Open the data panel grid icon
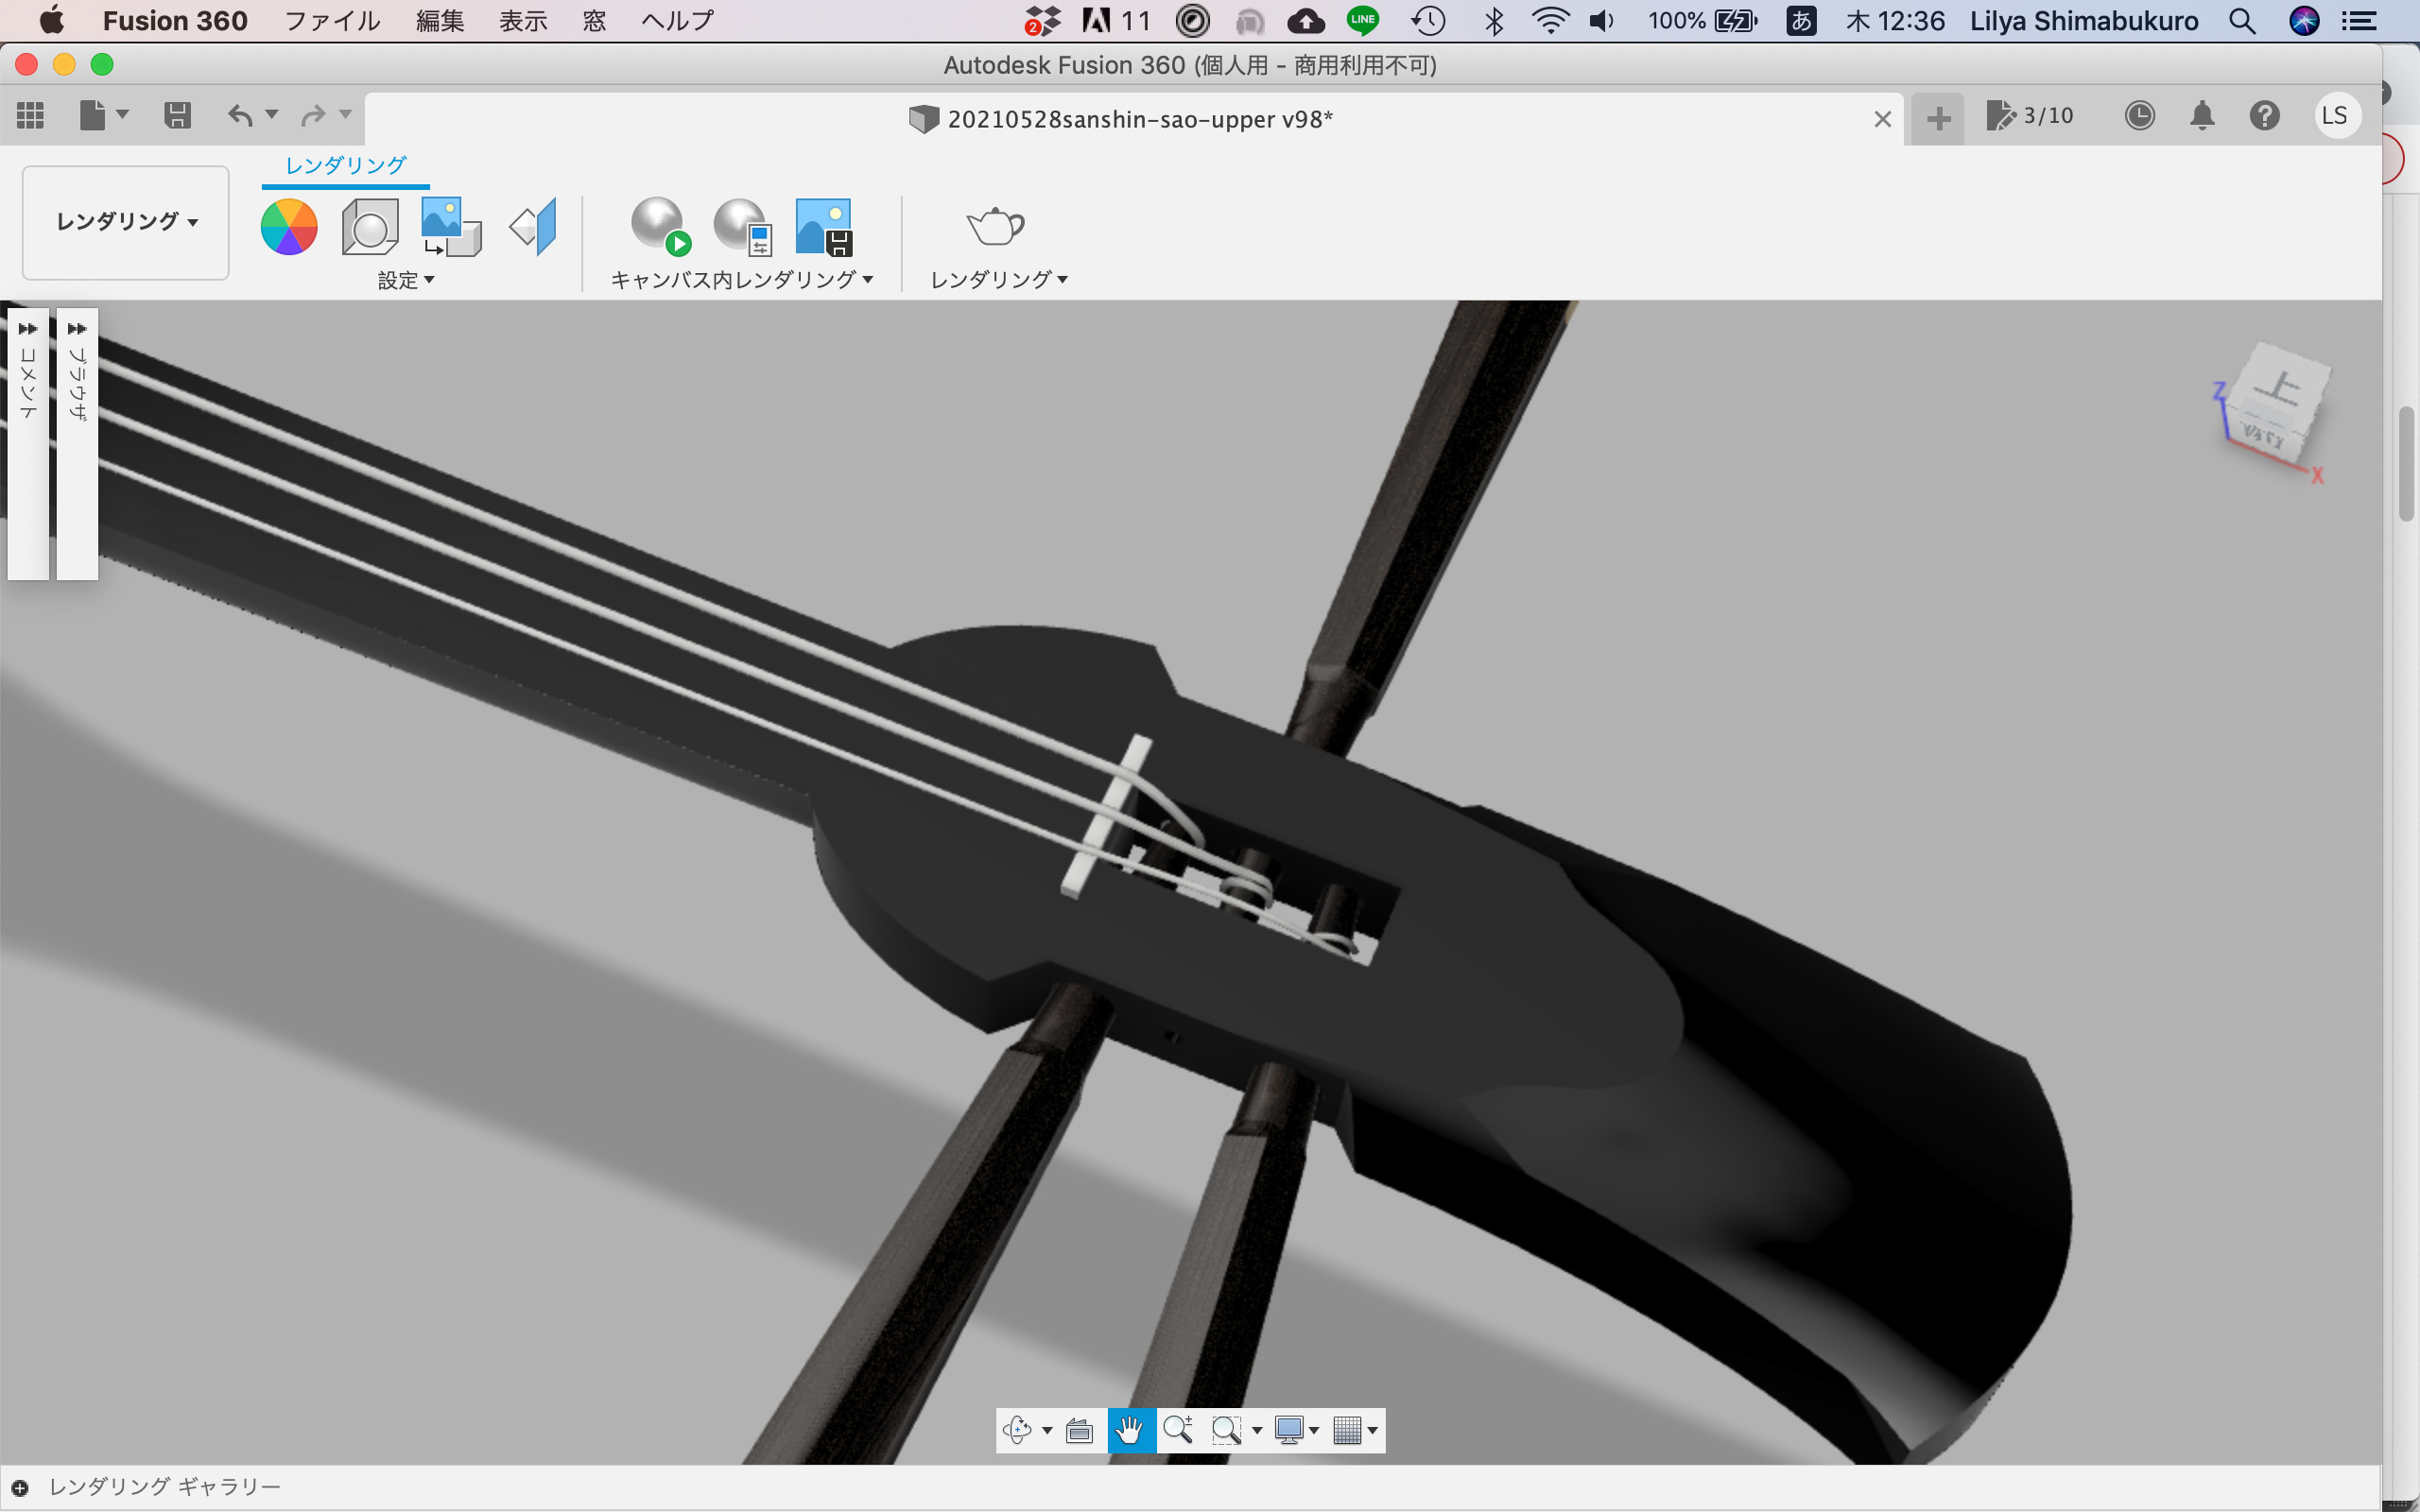 [31, 116]
